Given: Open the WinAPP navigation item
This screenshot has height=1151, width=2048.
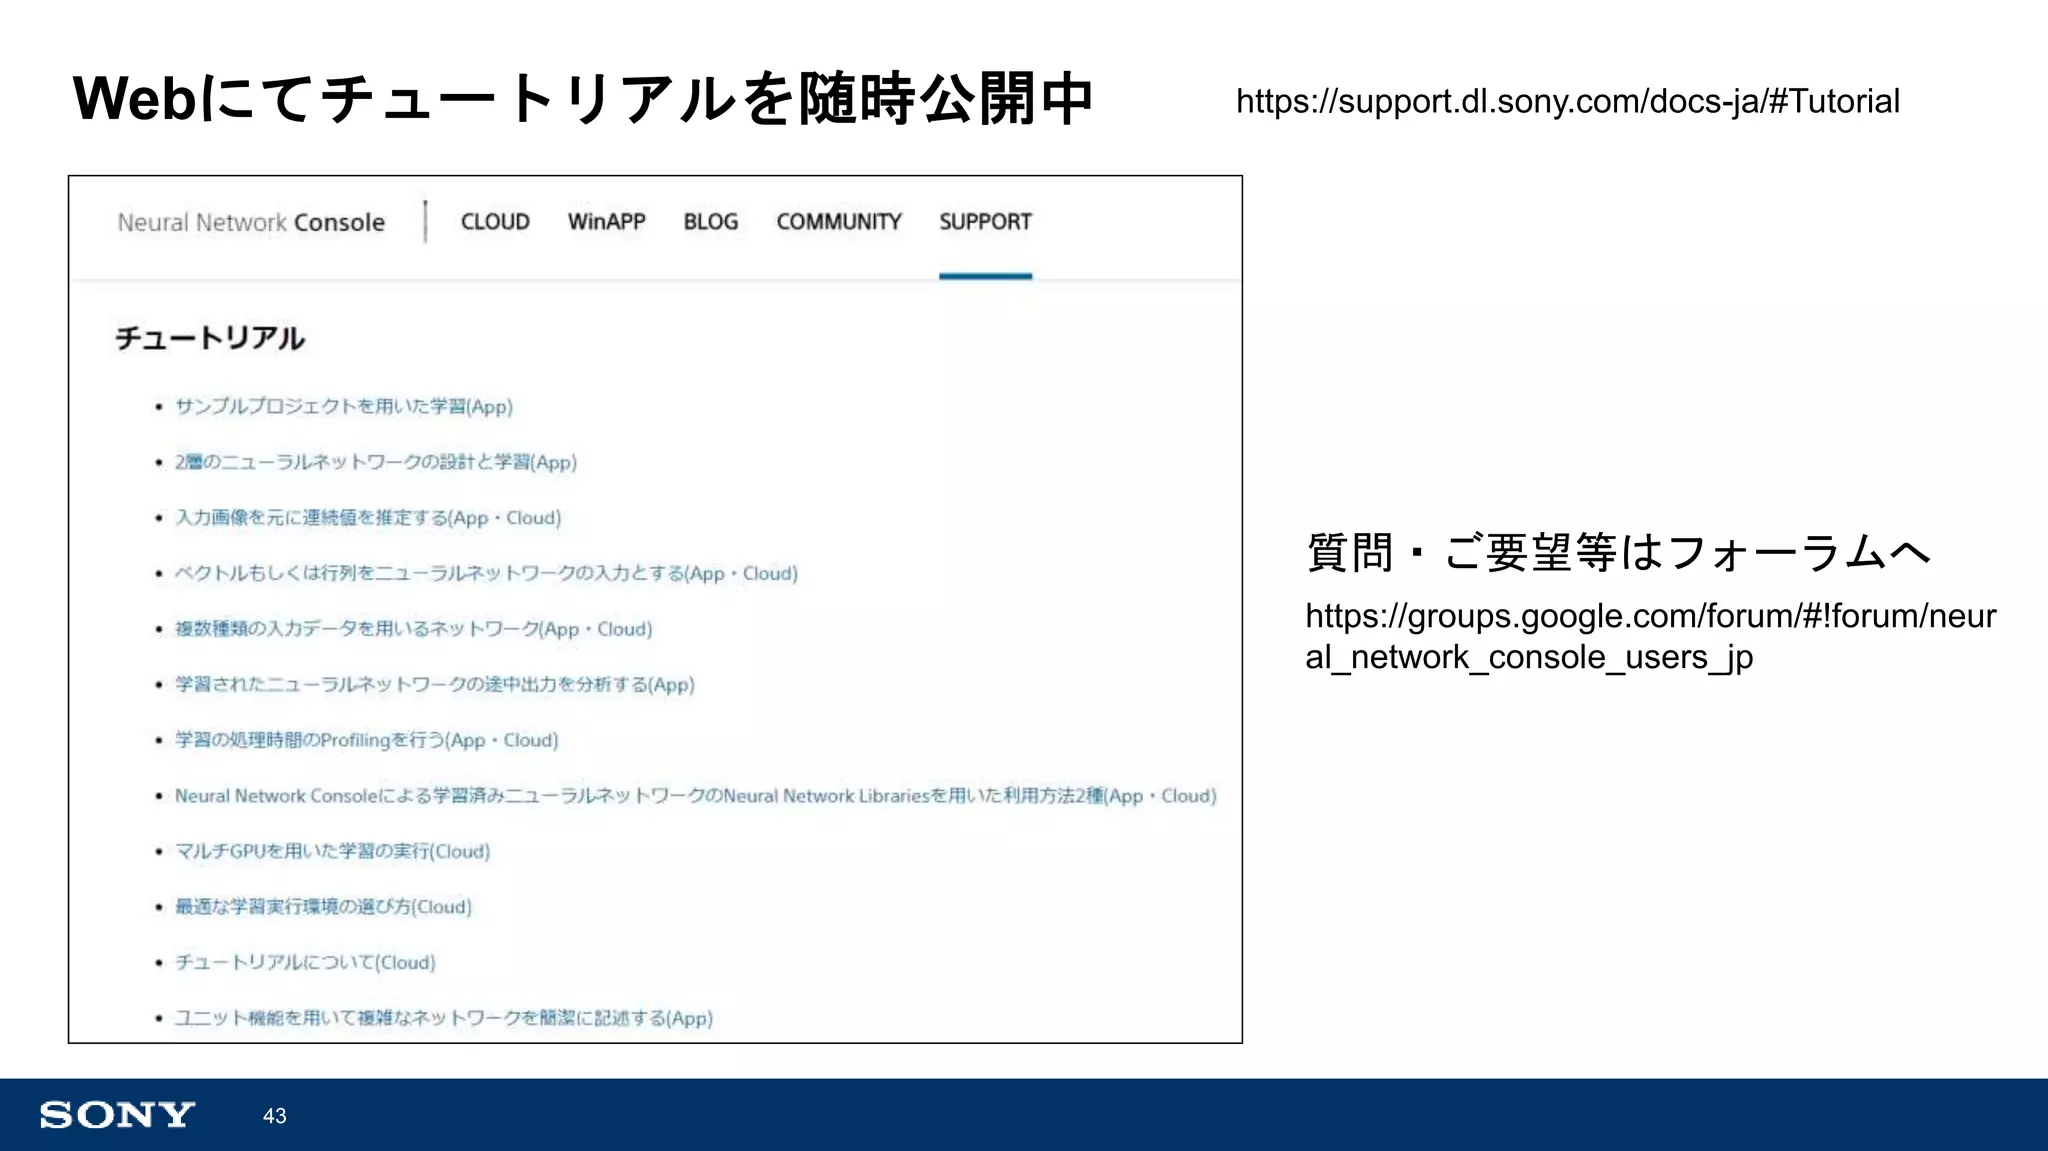Looking at the screenshot, I should pyautogui.click(x=606, y=222).
